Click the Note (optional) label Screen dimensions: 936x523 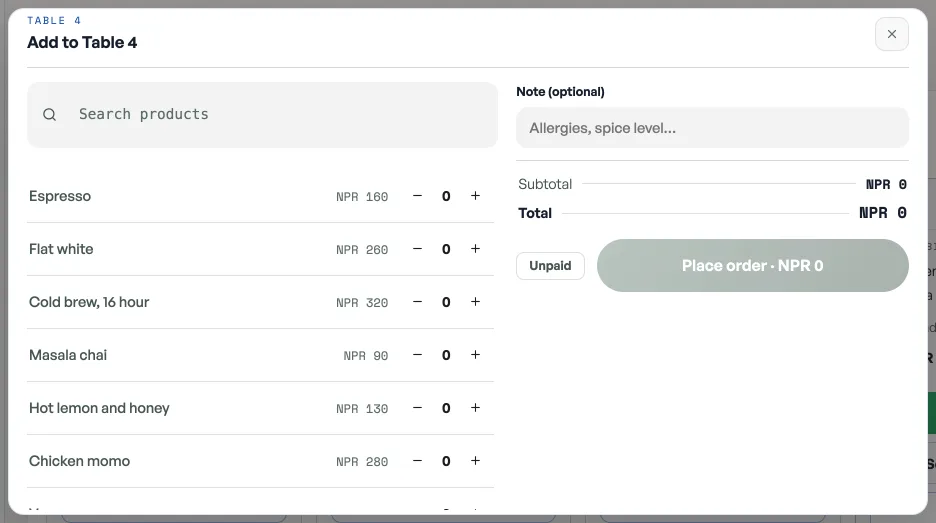tap(560, 91)
